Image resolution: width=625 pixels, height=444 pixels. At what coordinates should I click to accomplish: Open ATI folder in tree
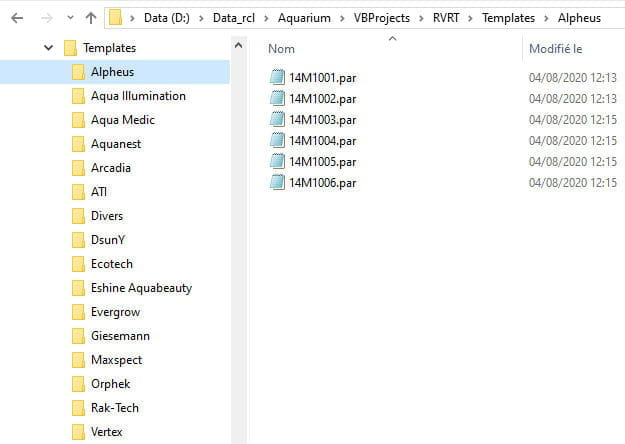click(99, 192)
